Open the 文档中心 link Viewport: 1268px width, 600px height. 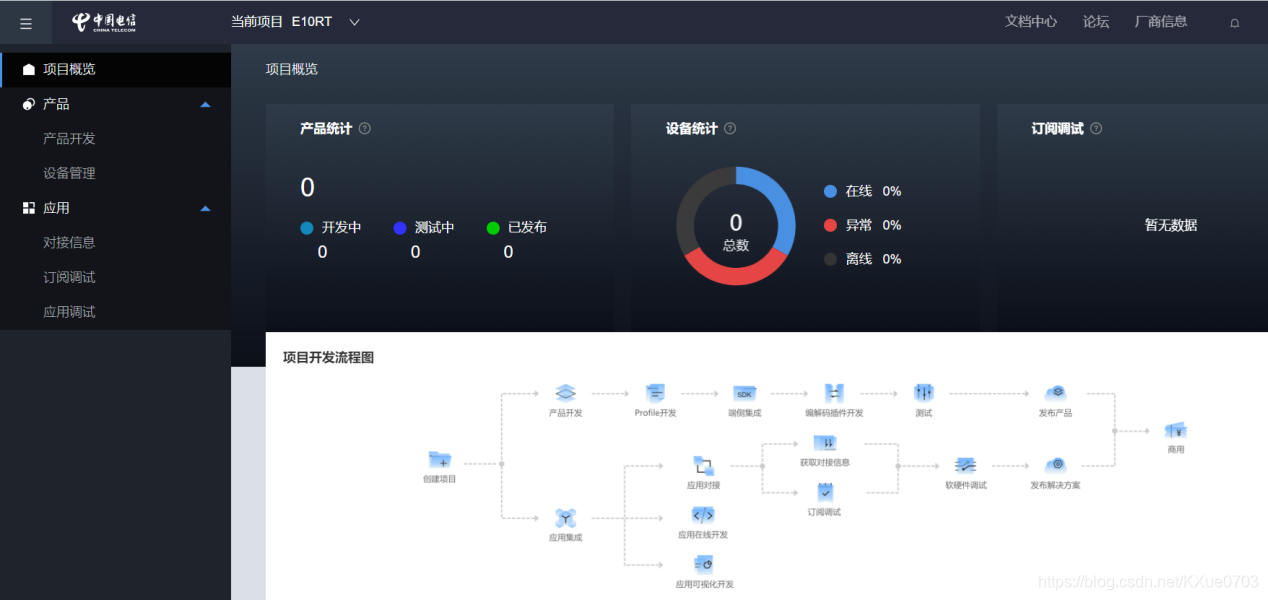click(x=1031, y=21)
